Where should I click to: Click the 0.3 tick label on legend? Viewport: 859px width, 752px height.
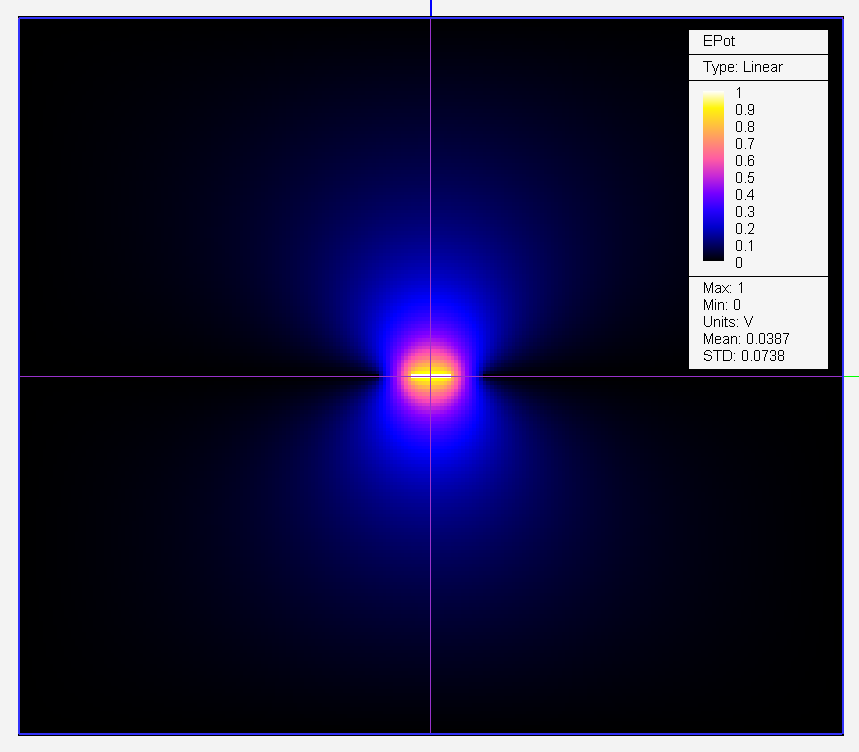click(745, 212)
